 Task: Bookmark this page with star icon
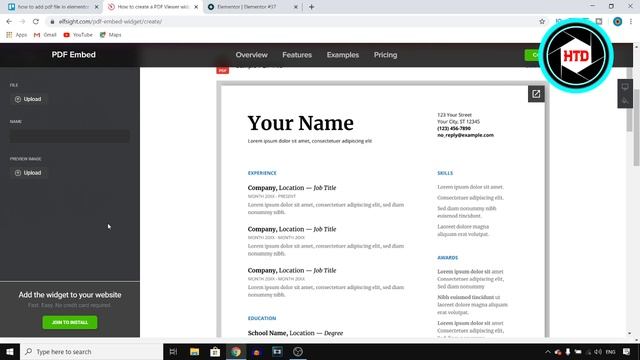point(542,21)
